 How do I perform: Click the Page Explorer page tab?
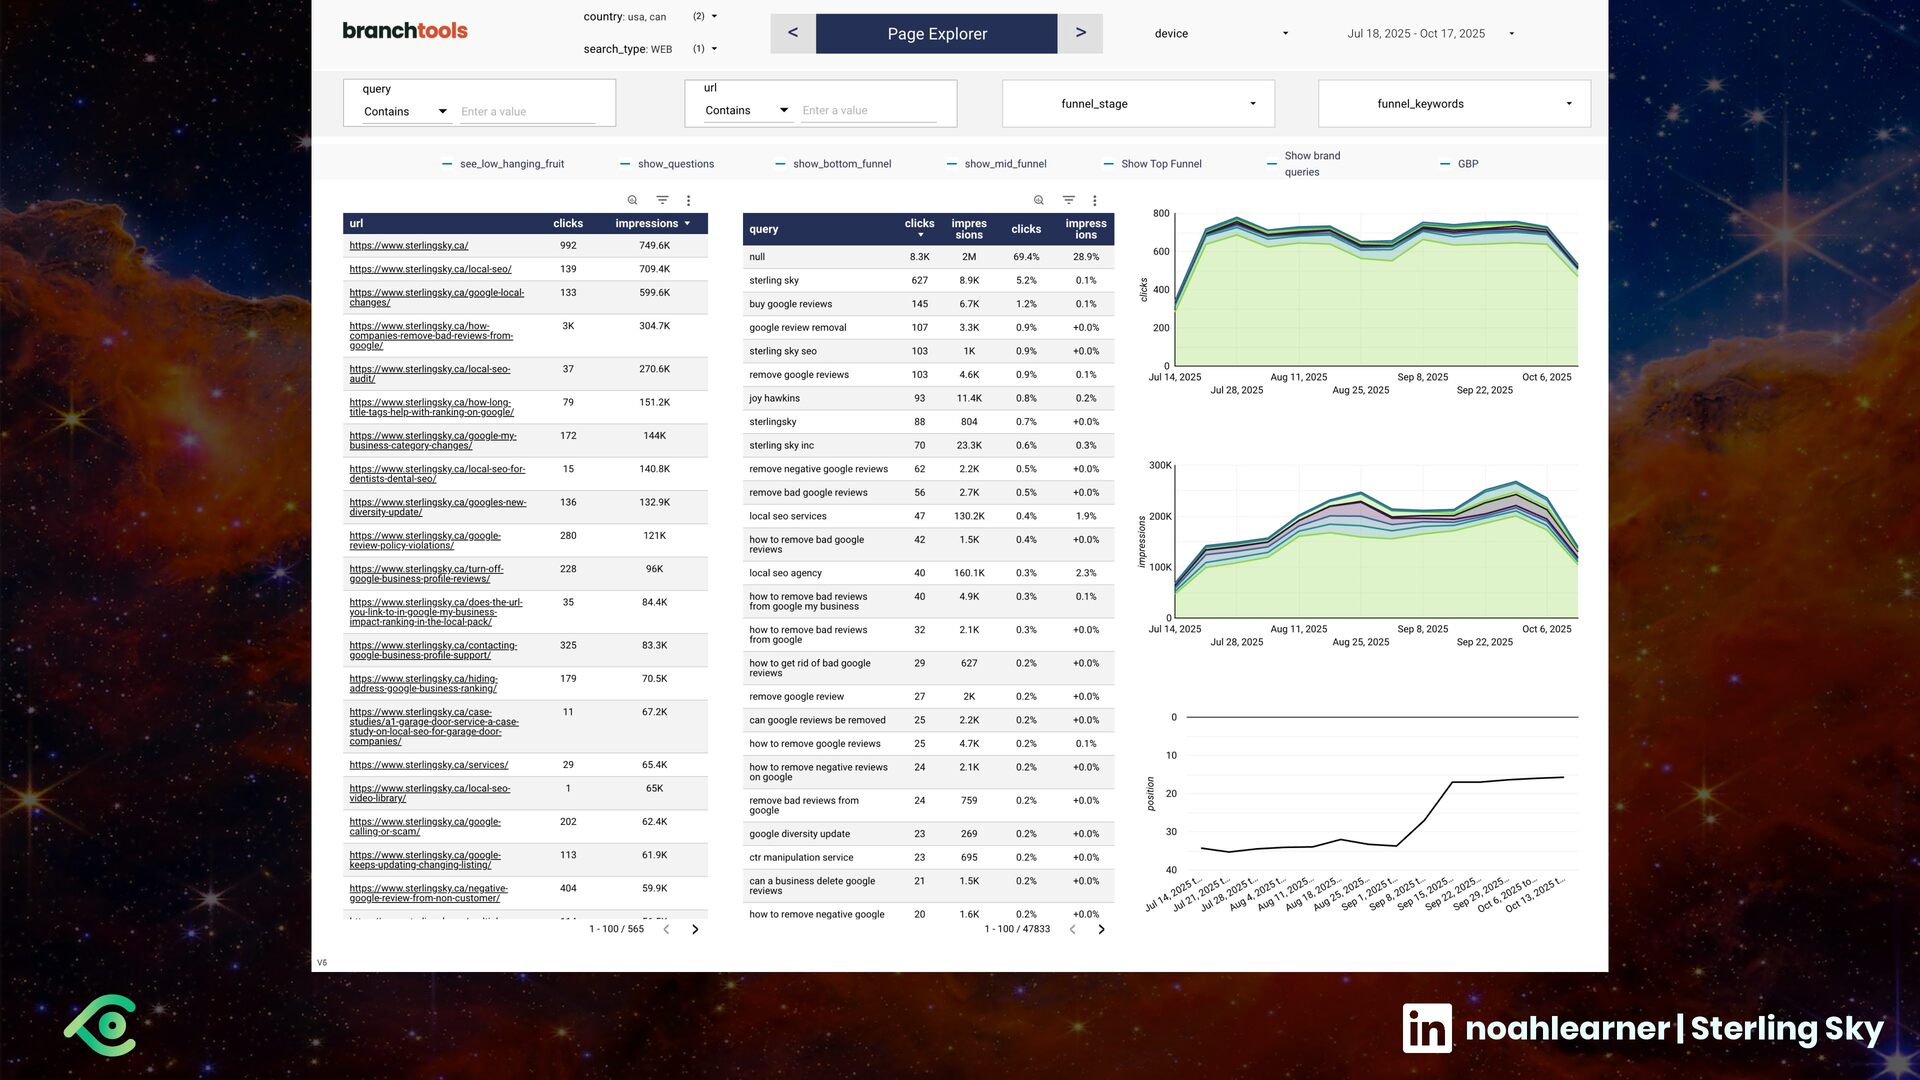[937, 34]
